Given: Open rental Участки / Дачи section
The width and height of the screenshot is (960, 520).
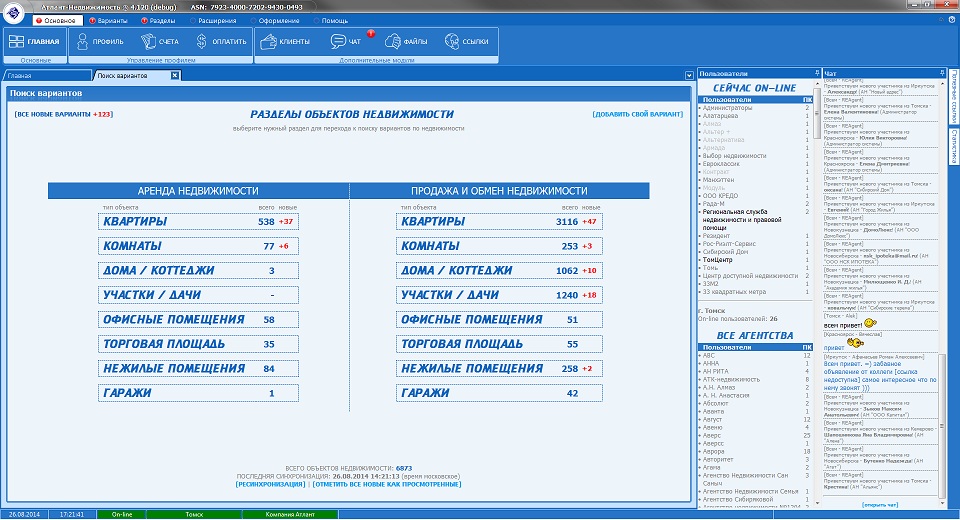Looking at the screenshot, I should click(198, 295).
